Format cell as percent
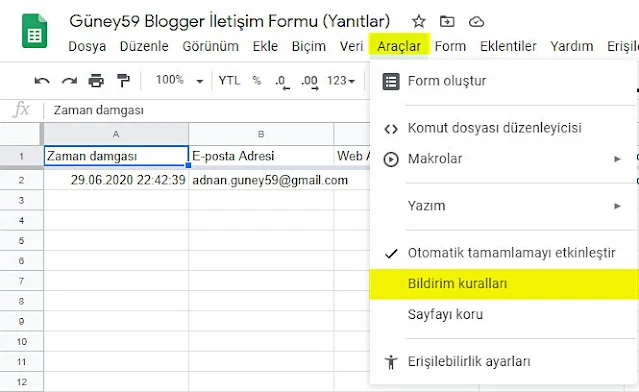 pyautogui.click(x=256, y=80)
